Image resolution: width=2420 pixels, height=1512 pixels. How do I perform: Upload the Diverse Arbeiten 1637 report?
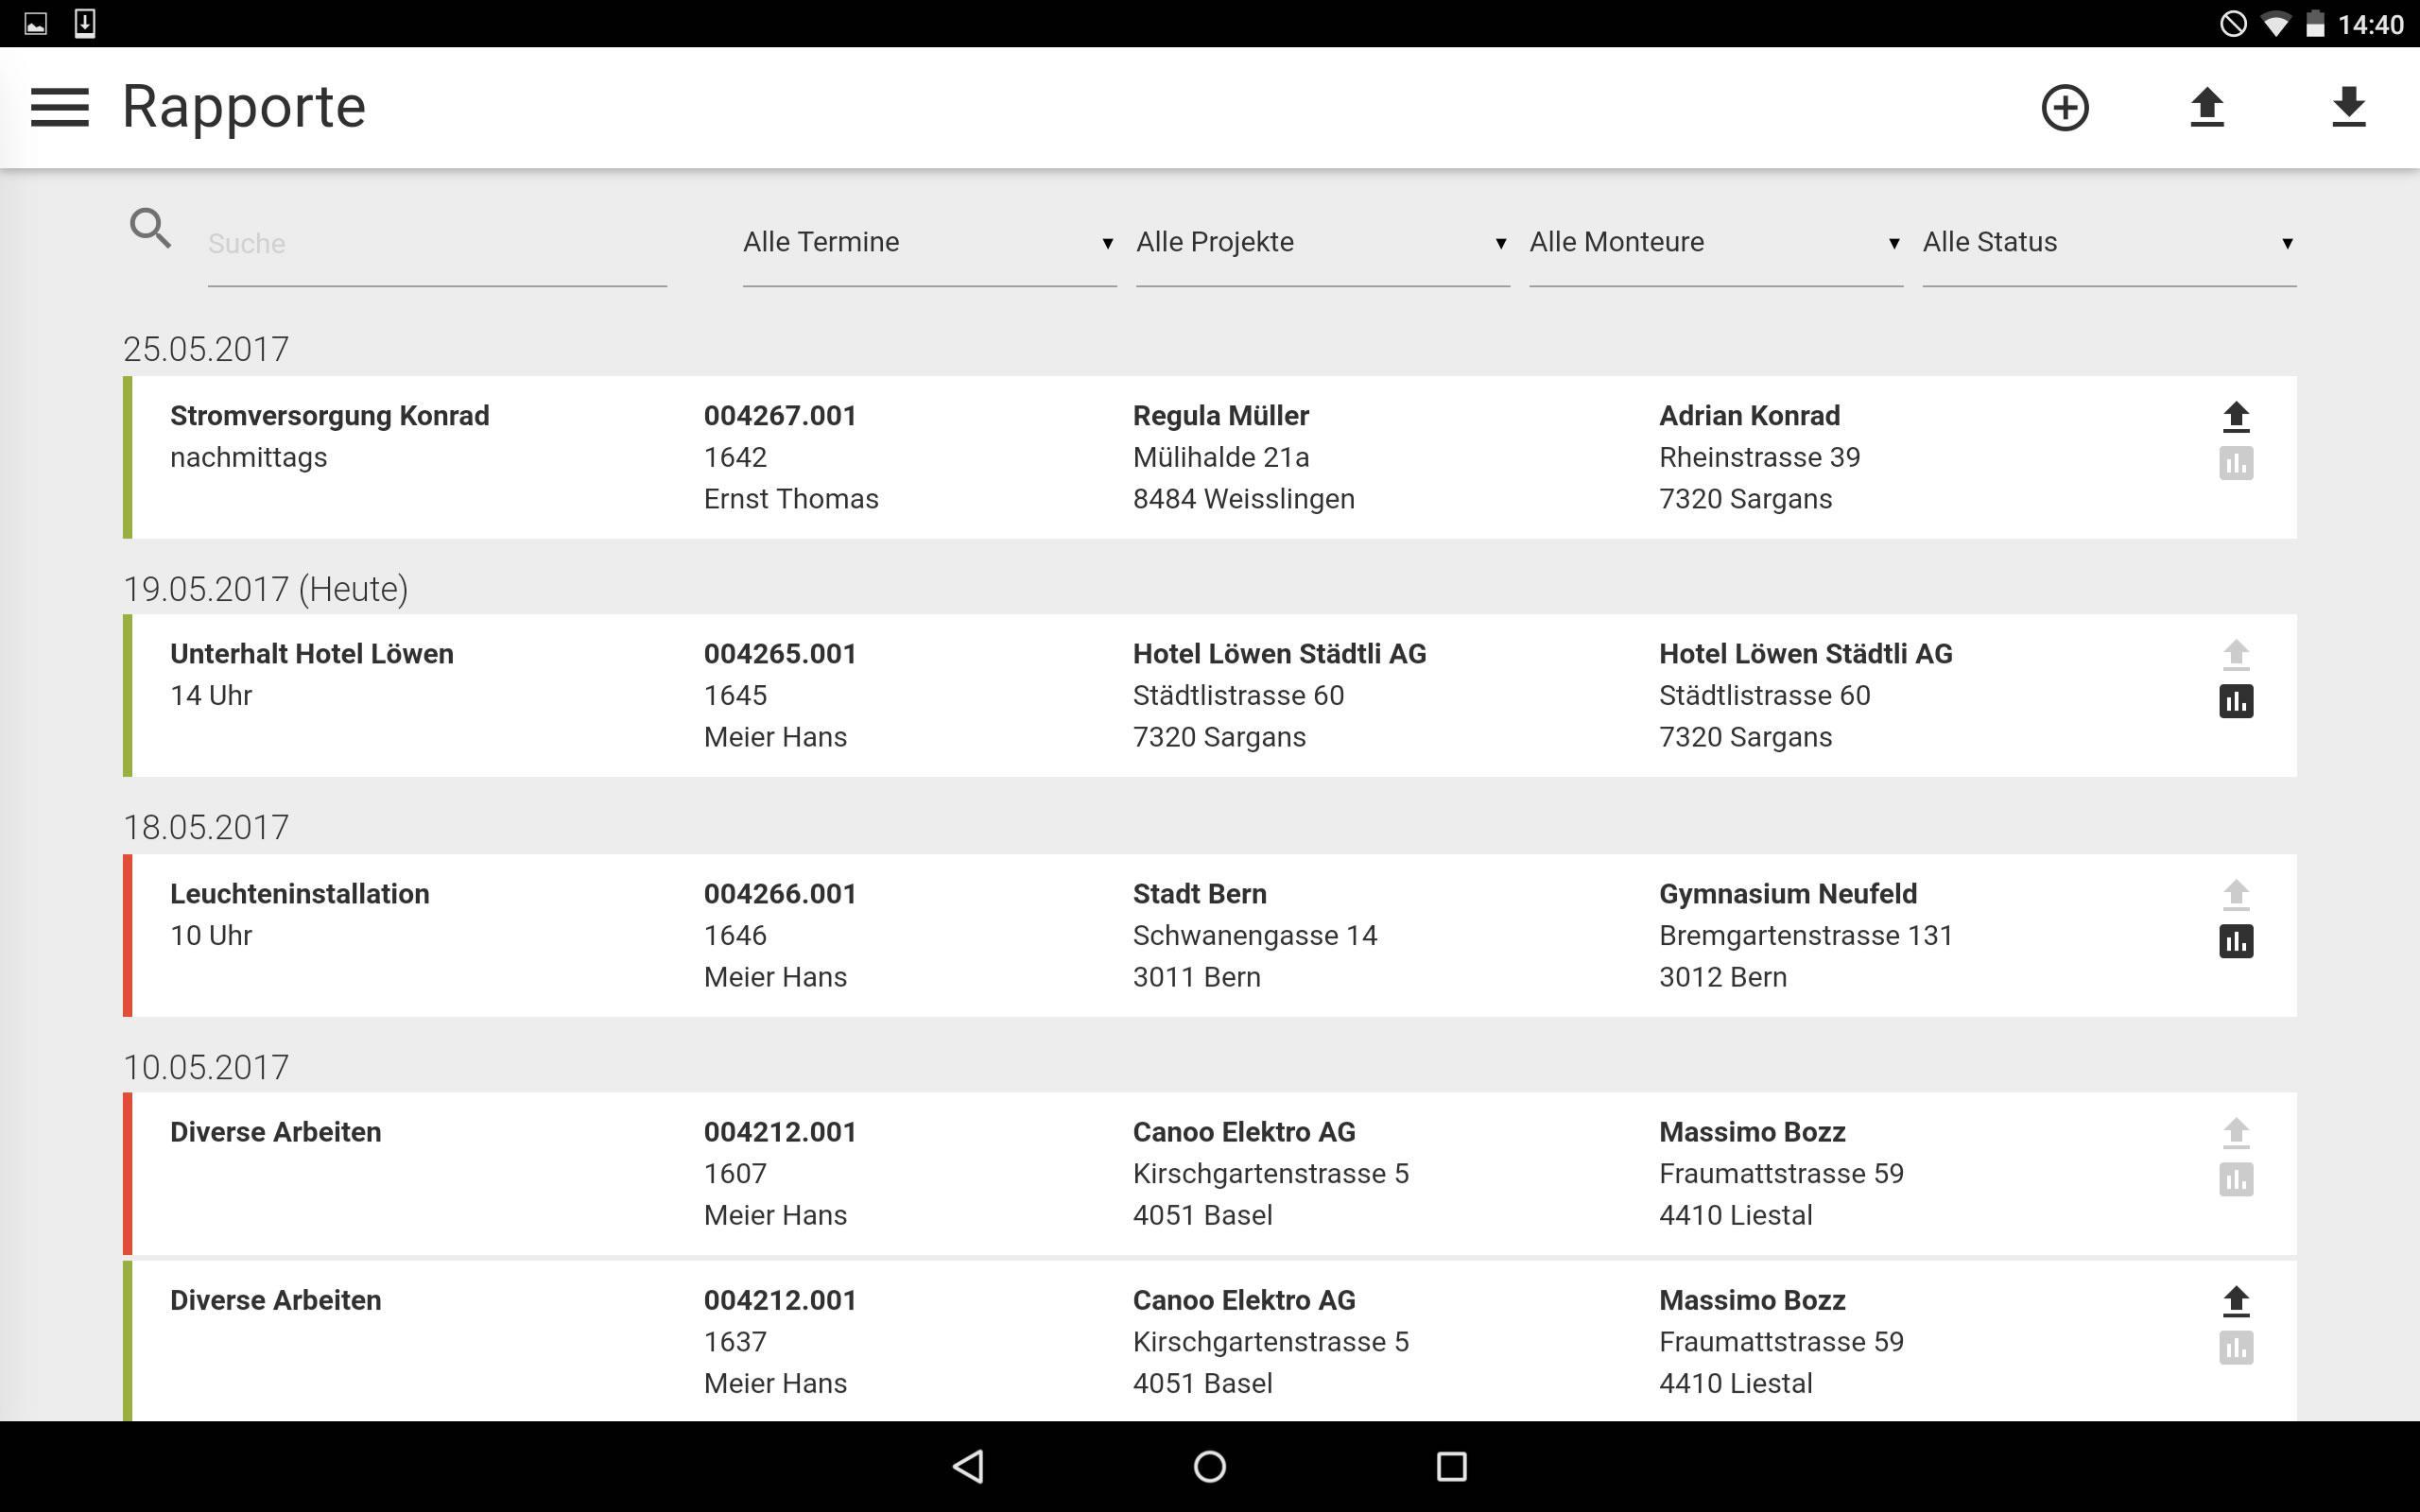click(2235, 1301)
